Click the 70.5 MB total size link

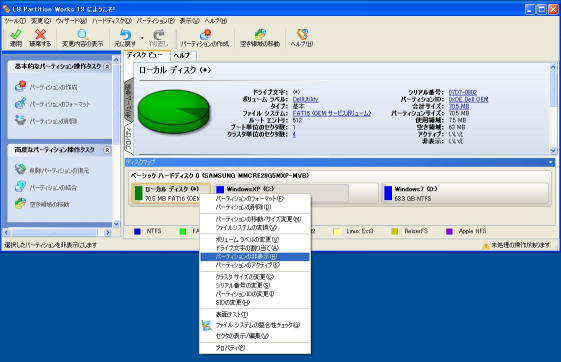(459, 107)
